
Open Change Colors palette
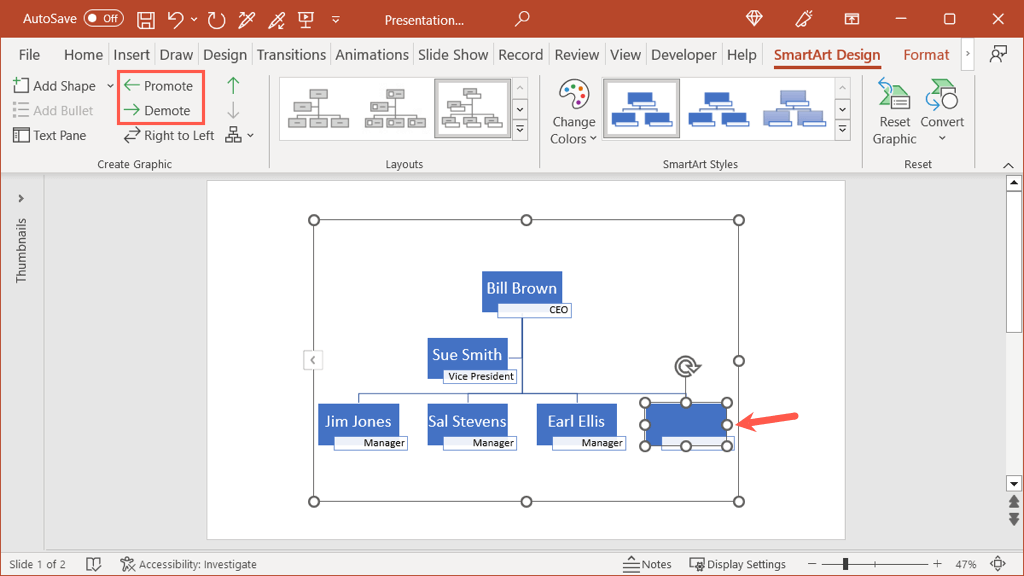573,112
